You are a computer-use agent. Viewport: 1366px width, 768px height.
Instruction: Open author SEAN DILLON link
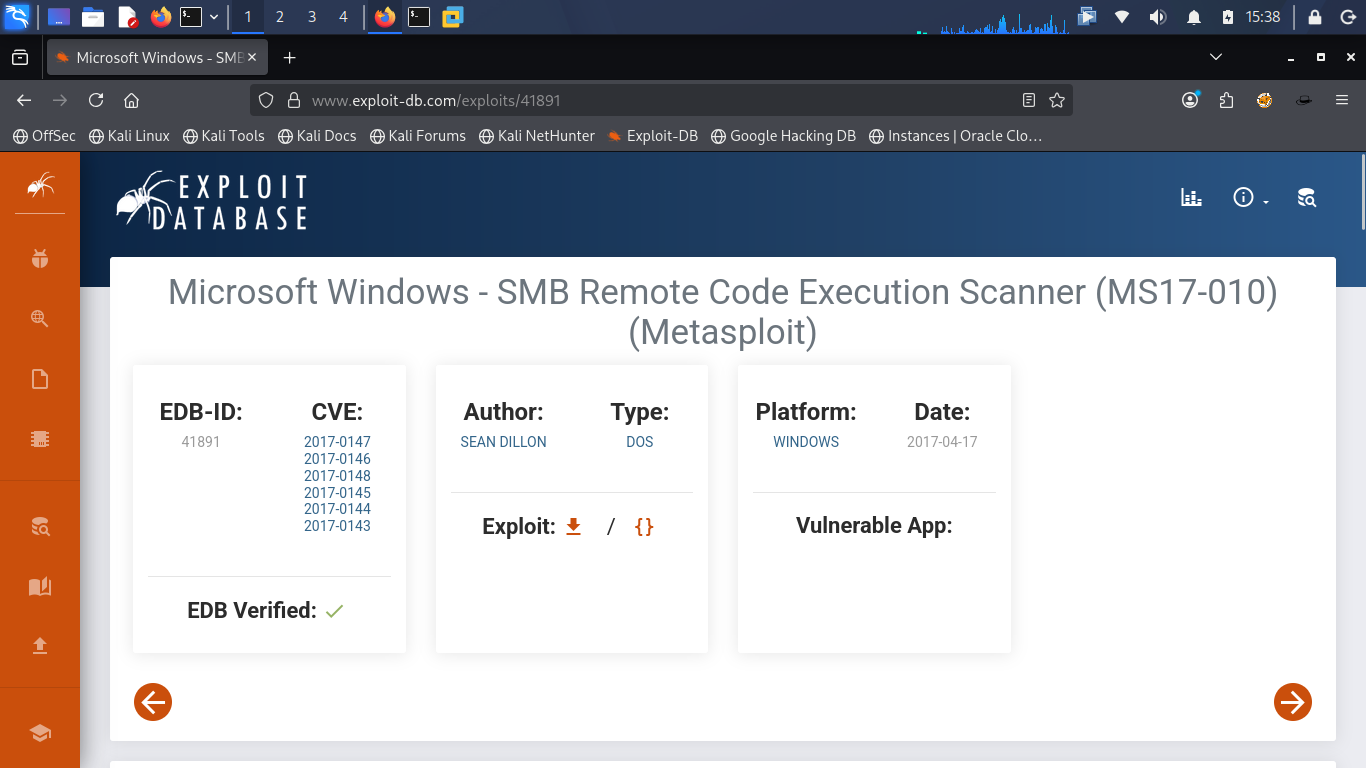(x=503, y=442)
